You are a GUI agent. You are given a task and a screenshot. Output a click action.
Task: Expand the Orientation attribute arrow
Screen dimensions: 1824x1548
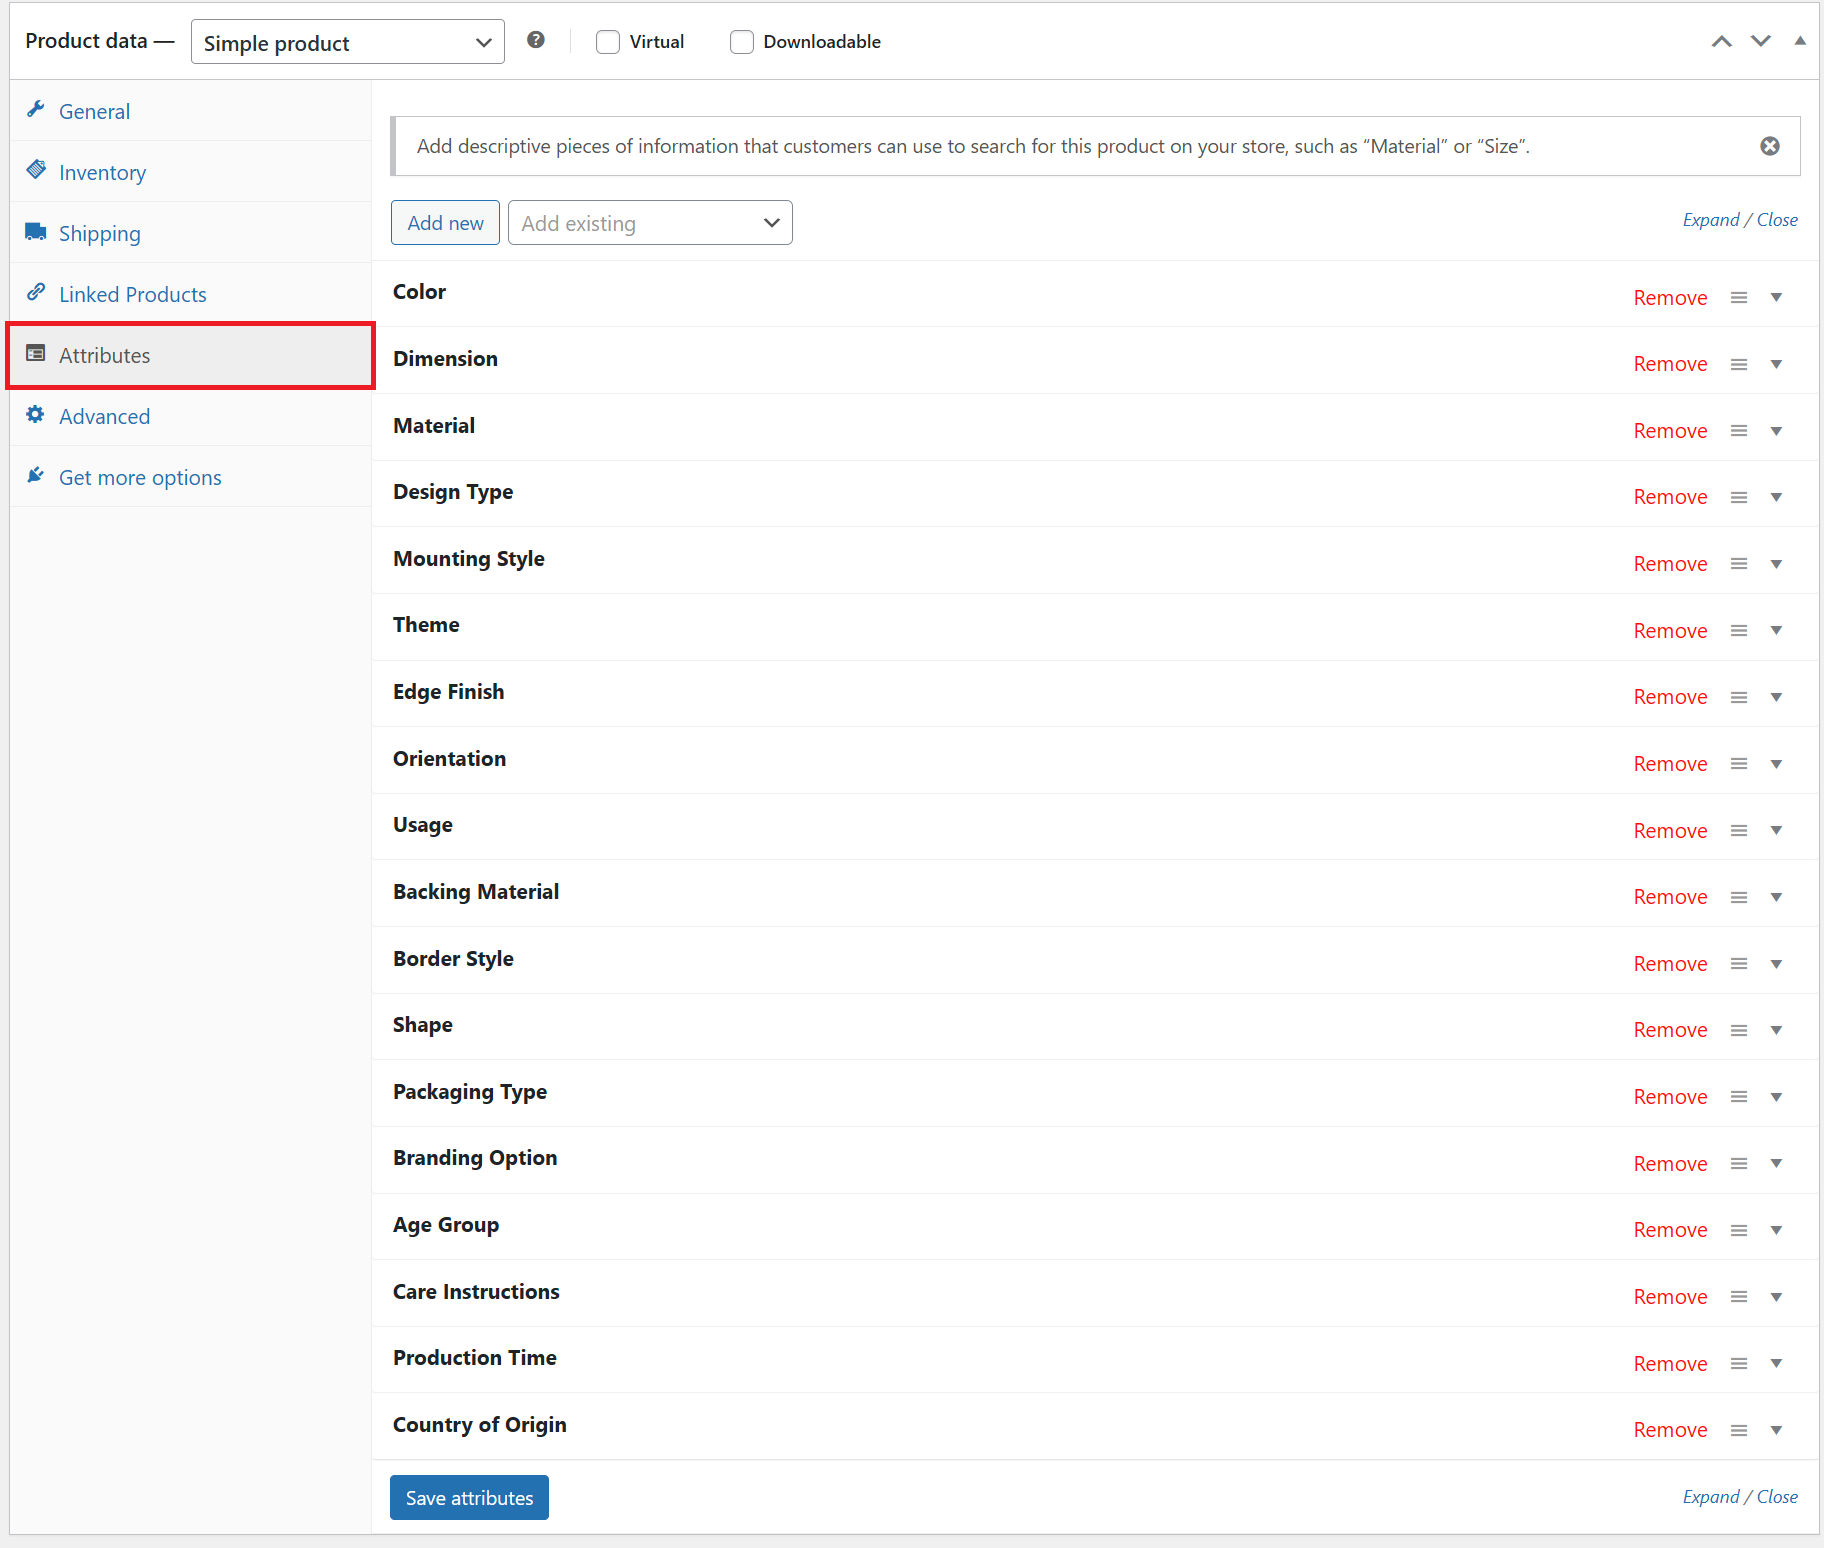(x=1776, y=764)
